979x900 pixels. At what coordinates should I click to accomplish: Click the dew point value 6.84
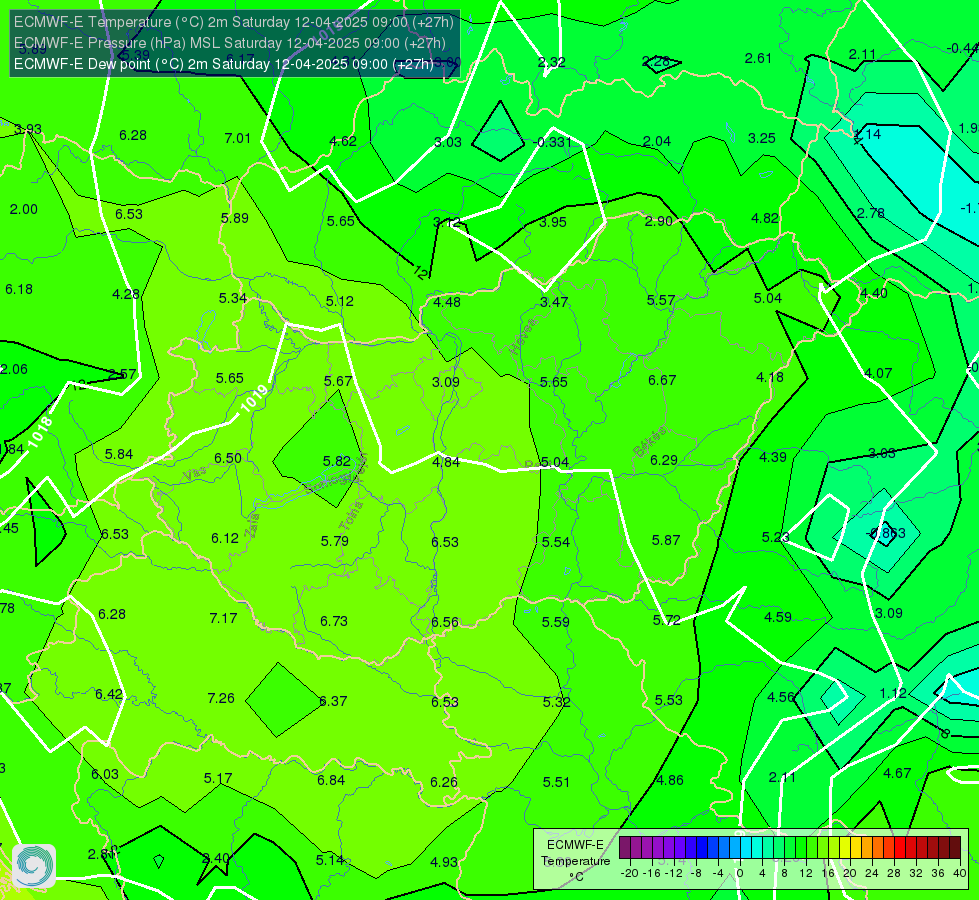pyautogui.click(x=331, y=780)
